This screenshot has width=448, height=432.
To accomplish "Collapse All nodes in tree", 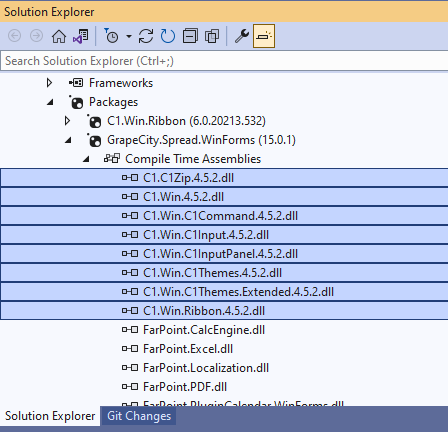I will point(190,36).
